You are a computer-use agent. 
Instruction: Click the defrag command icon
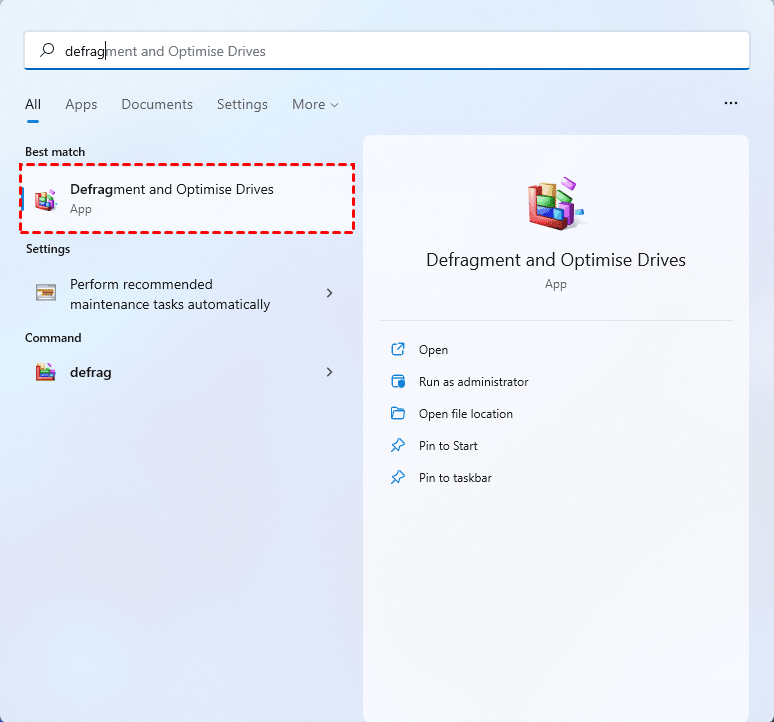pos(45,372)
